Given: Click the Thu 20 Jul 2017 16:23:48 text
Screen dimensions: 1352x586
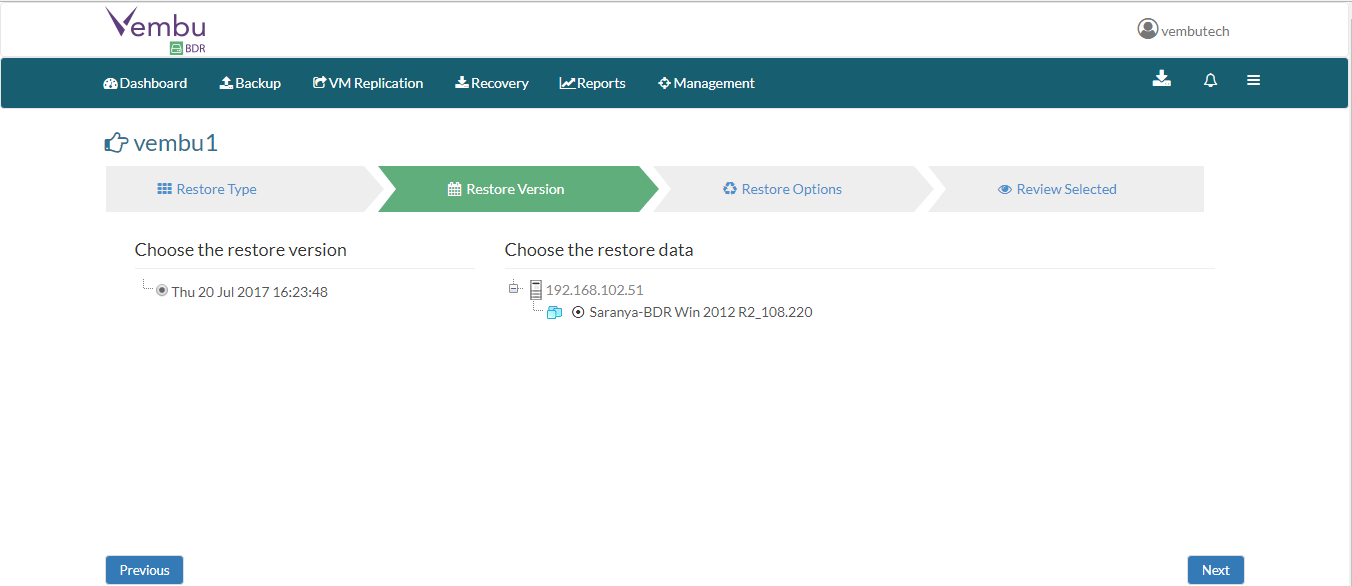Looking at the screenshot, I should click(250, 292).
